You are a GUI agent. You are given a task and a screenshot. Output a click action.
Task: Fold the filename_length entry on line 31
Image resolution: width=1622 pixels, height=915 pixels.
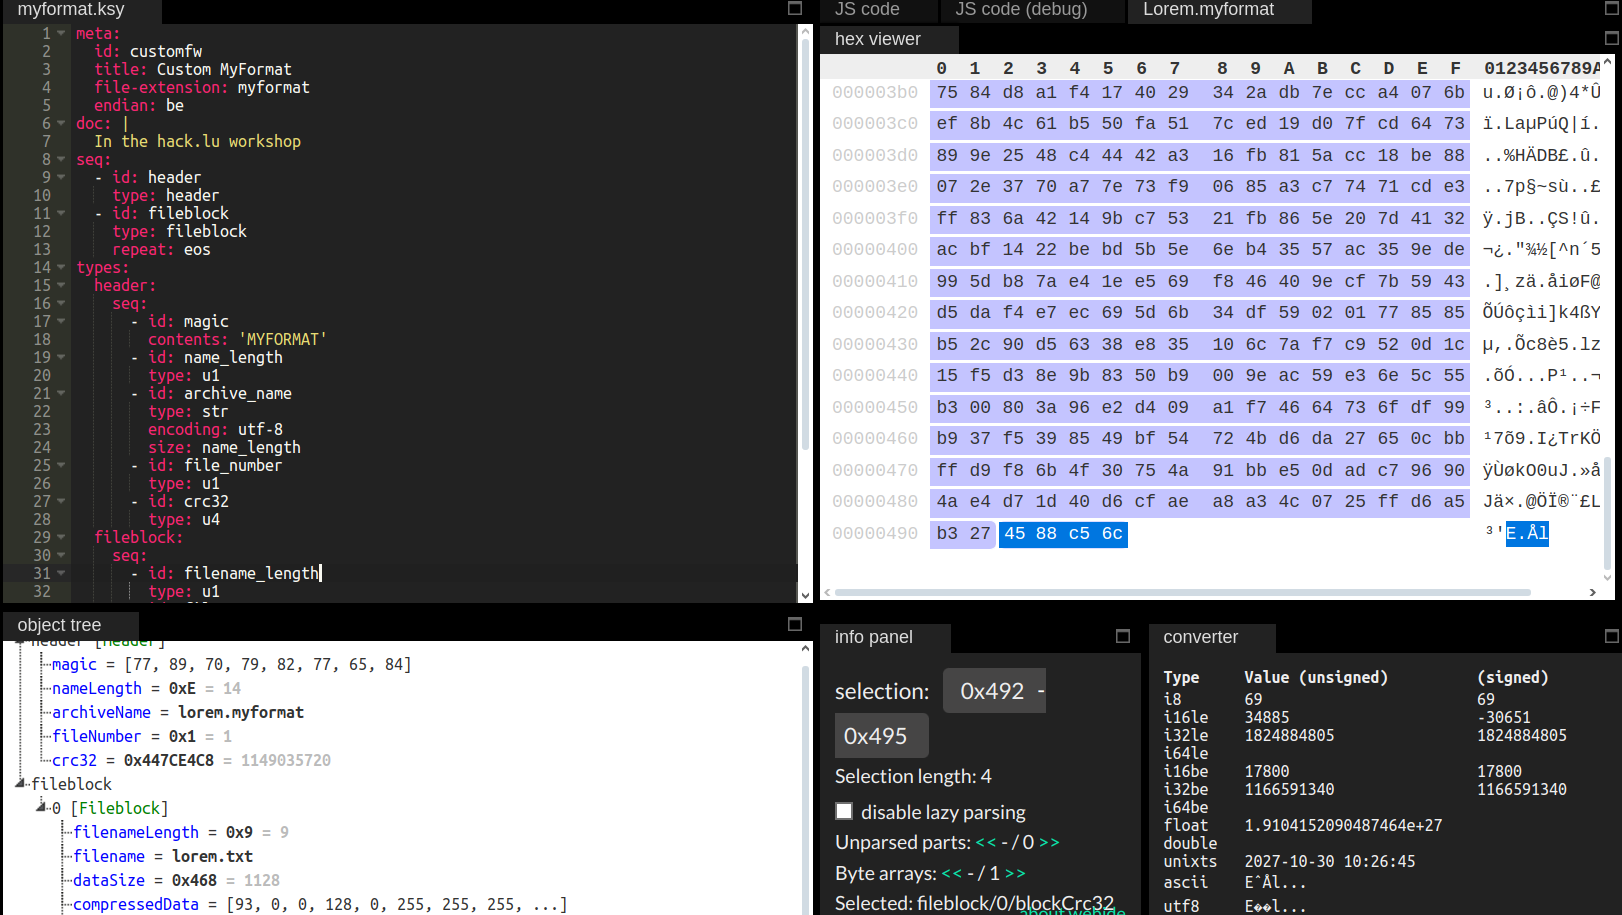[61, 573]
